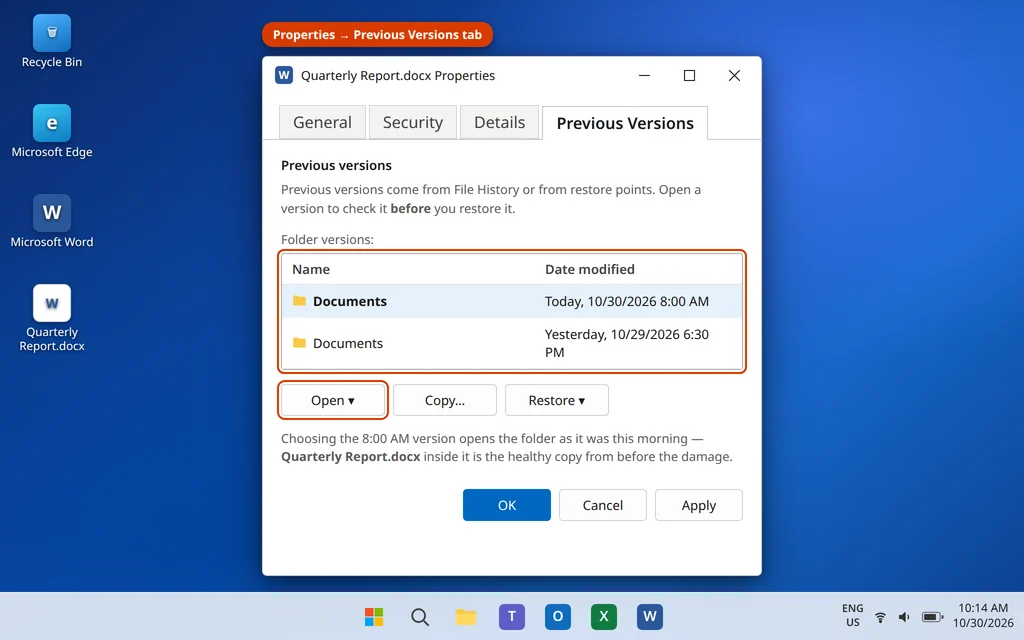Click 'Yesterday, 10/29/2026 6:30 PM' date cell
The image size is (1024, 640).
626,343
